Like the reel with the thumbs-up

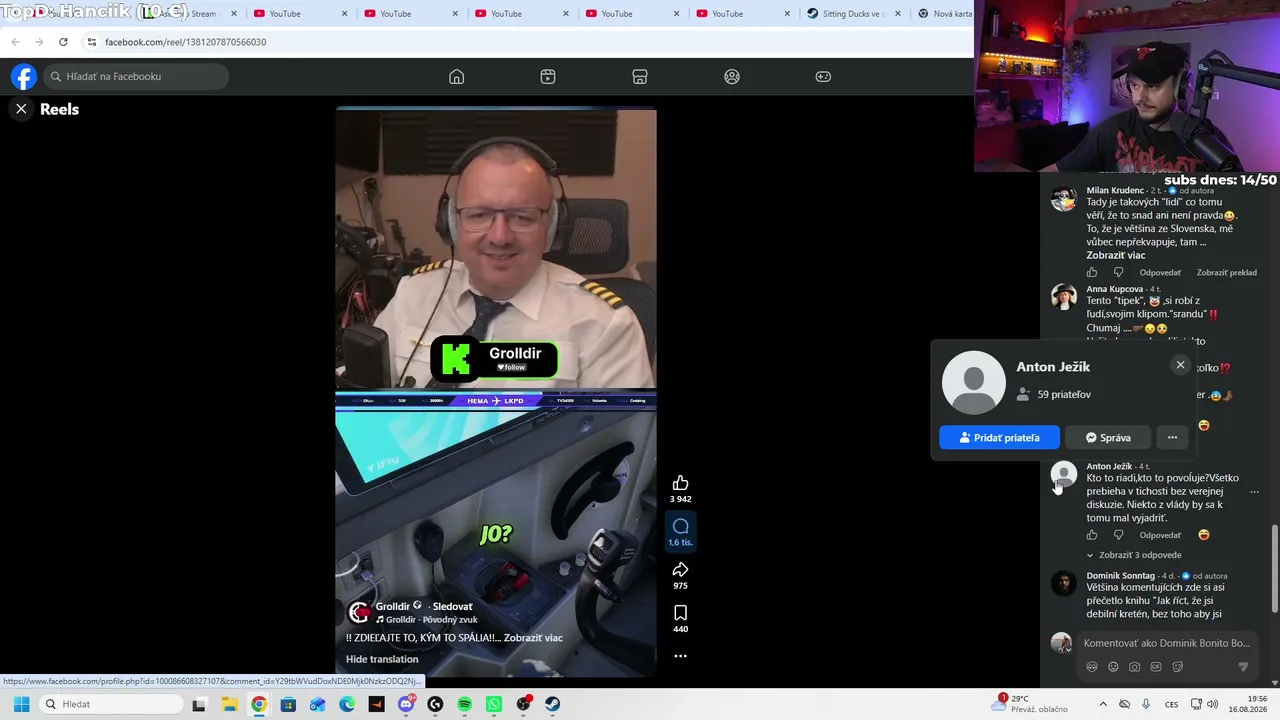pyautogui.click(x=681, y=483)
